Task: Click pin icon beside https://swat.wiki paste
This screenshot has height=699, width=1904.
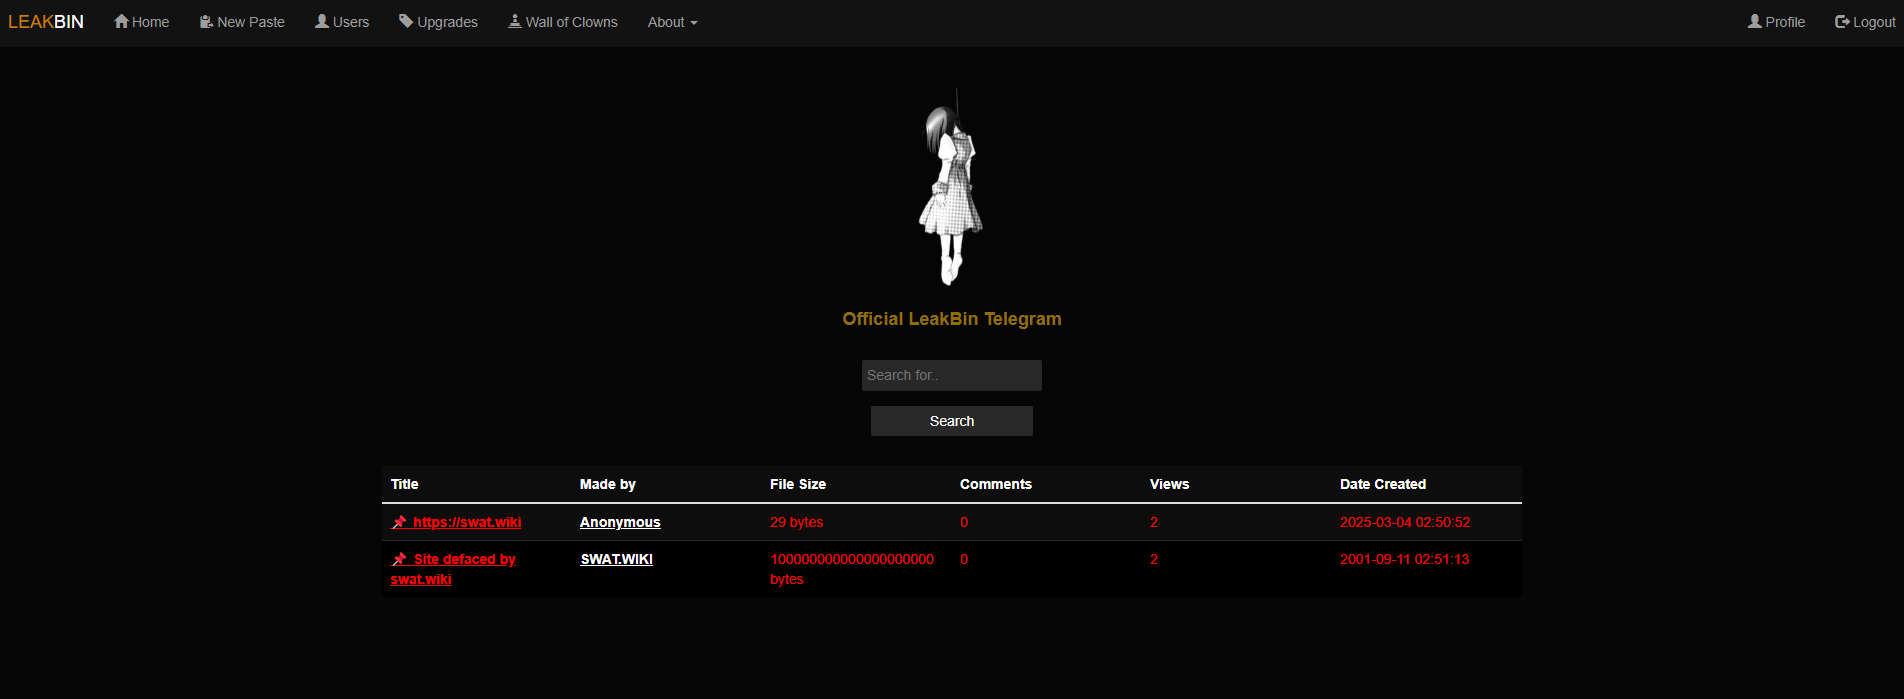Action: (399, 522)
